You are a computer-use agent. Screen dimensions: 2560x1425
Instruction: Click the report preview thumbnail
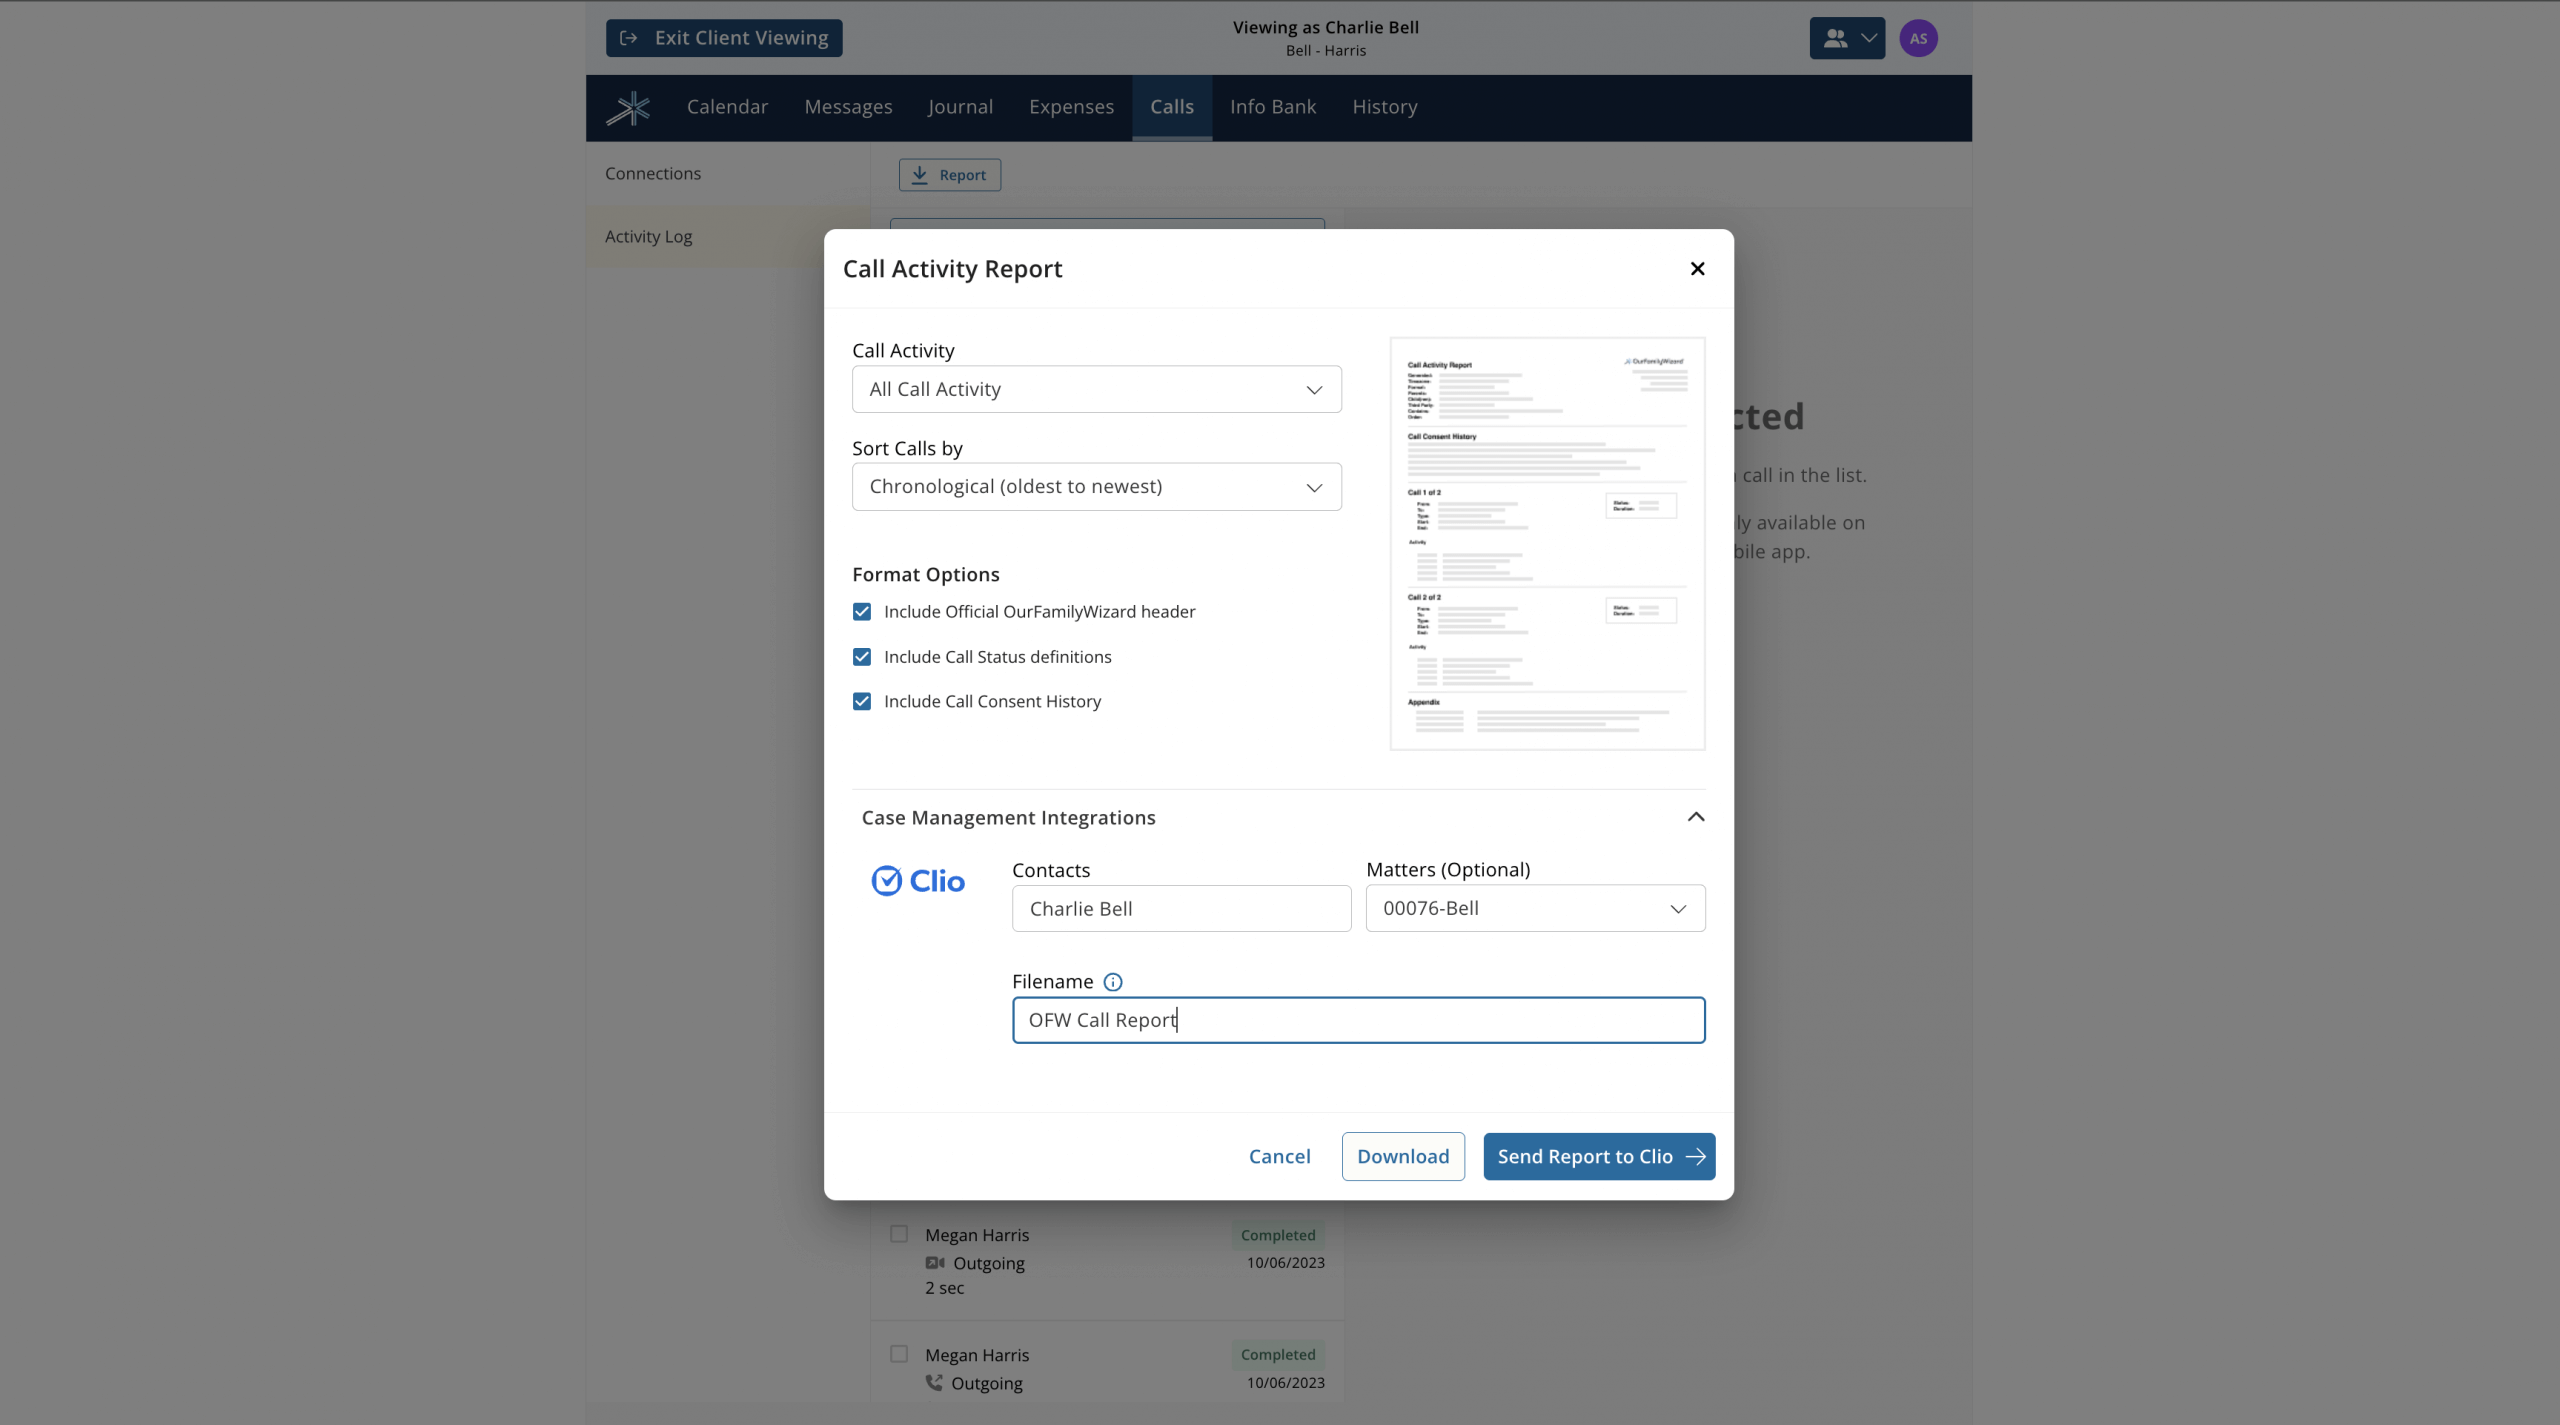1546,544
